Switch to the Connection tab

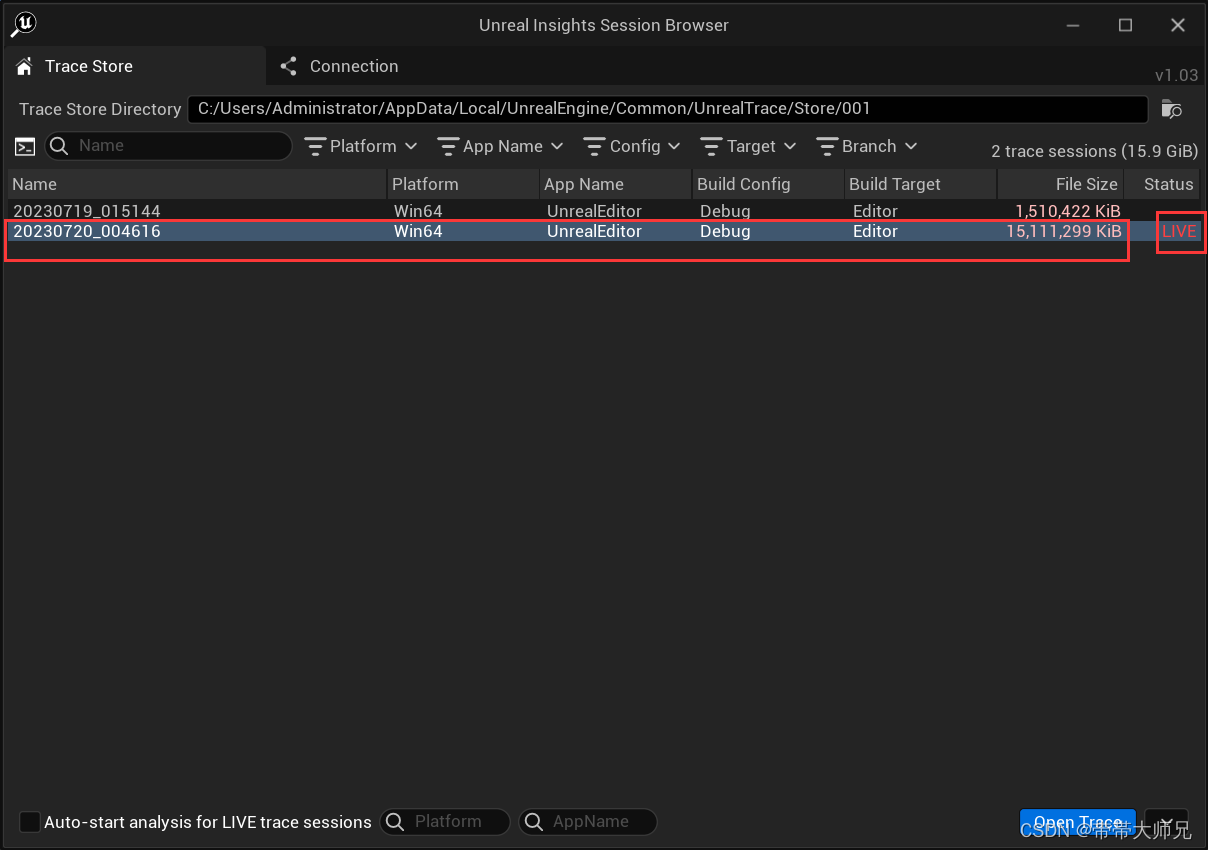coord(340,66)
